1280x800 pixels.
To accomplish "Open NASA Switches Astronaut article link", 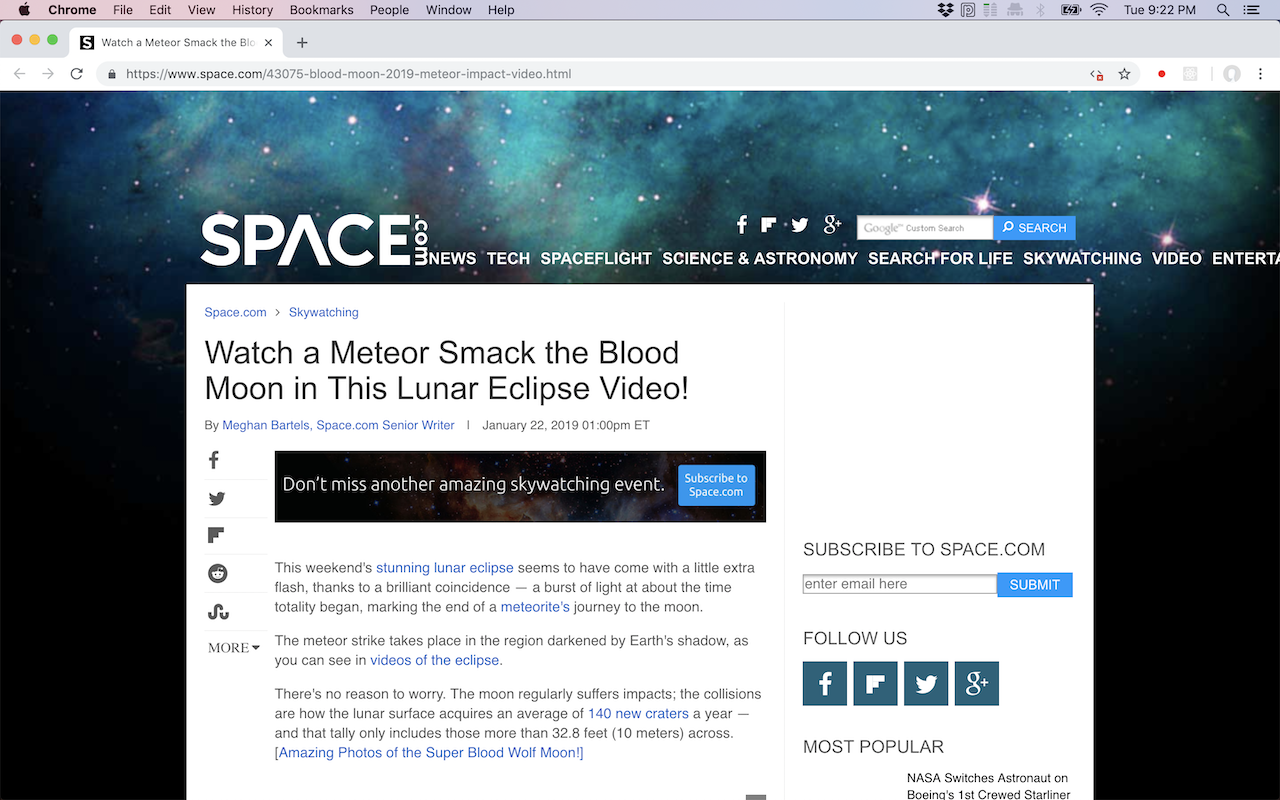I will pyautogui.click(x=988, y=786).
